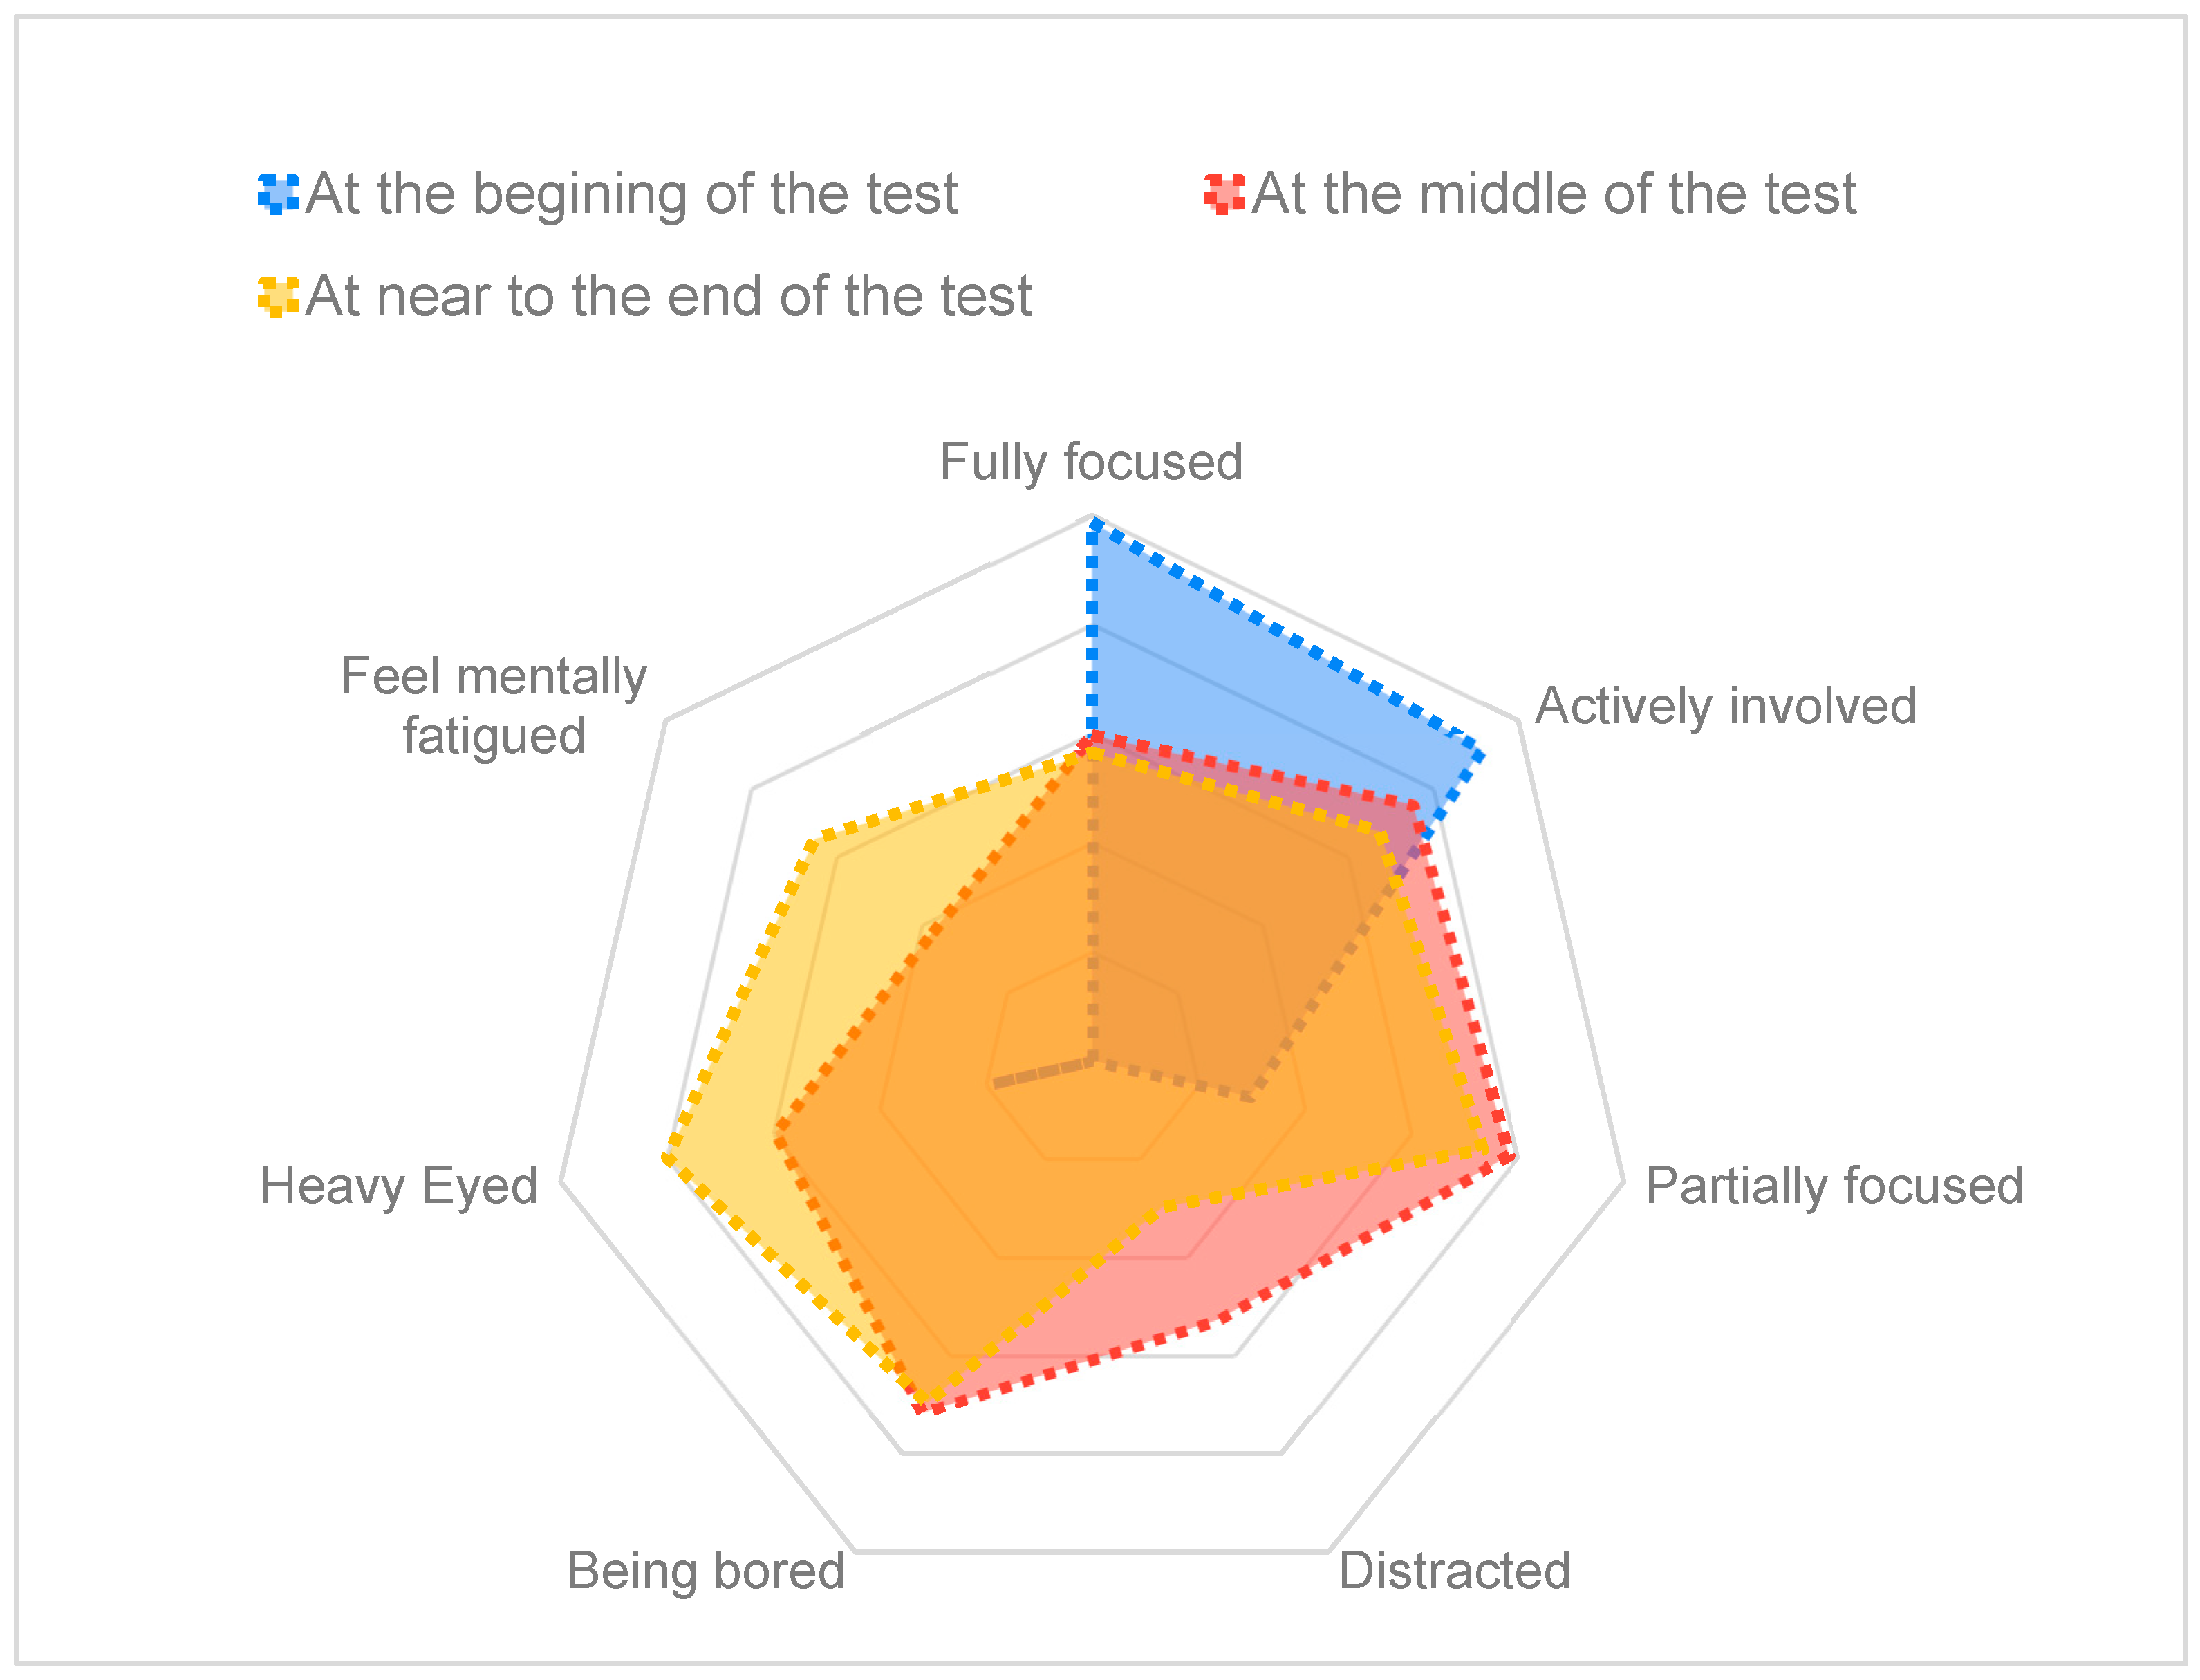Select the 'Partially focused' axis label
The height and width of the screenshot is (1680, 2200).
click(x=1834, y=1186)
